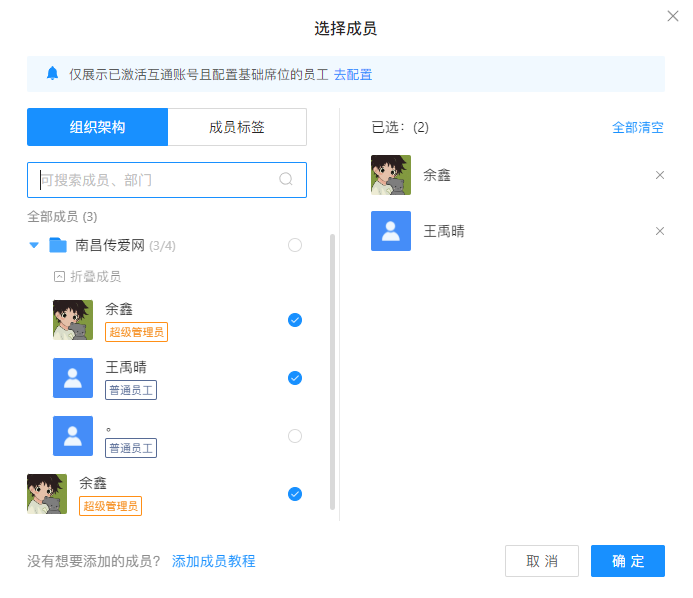Select entire 南昌传爱网 department checkbox
Image resolution: width=693 pixels, height=598 pixels.
(x=295, y=245)
